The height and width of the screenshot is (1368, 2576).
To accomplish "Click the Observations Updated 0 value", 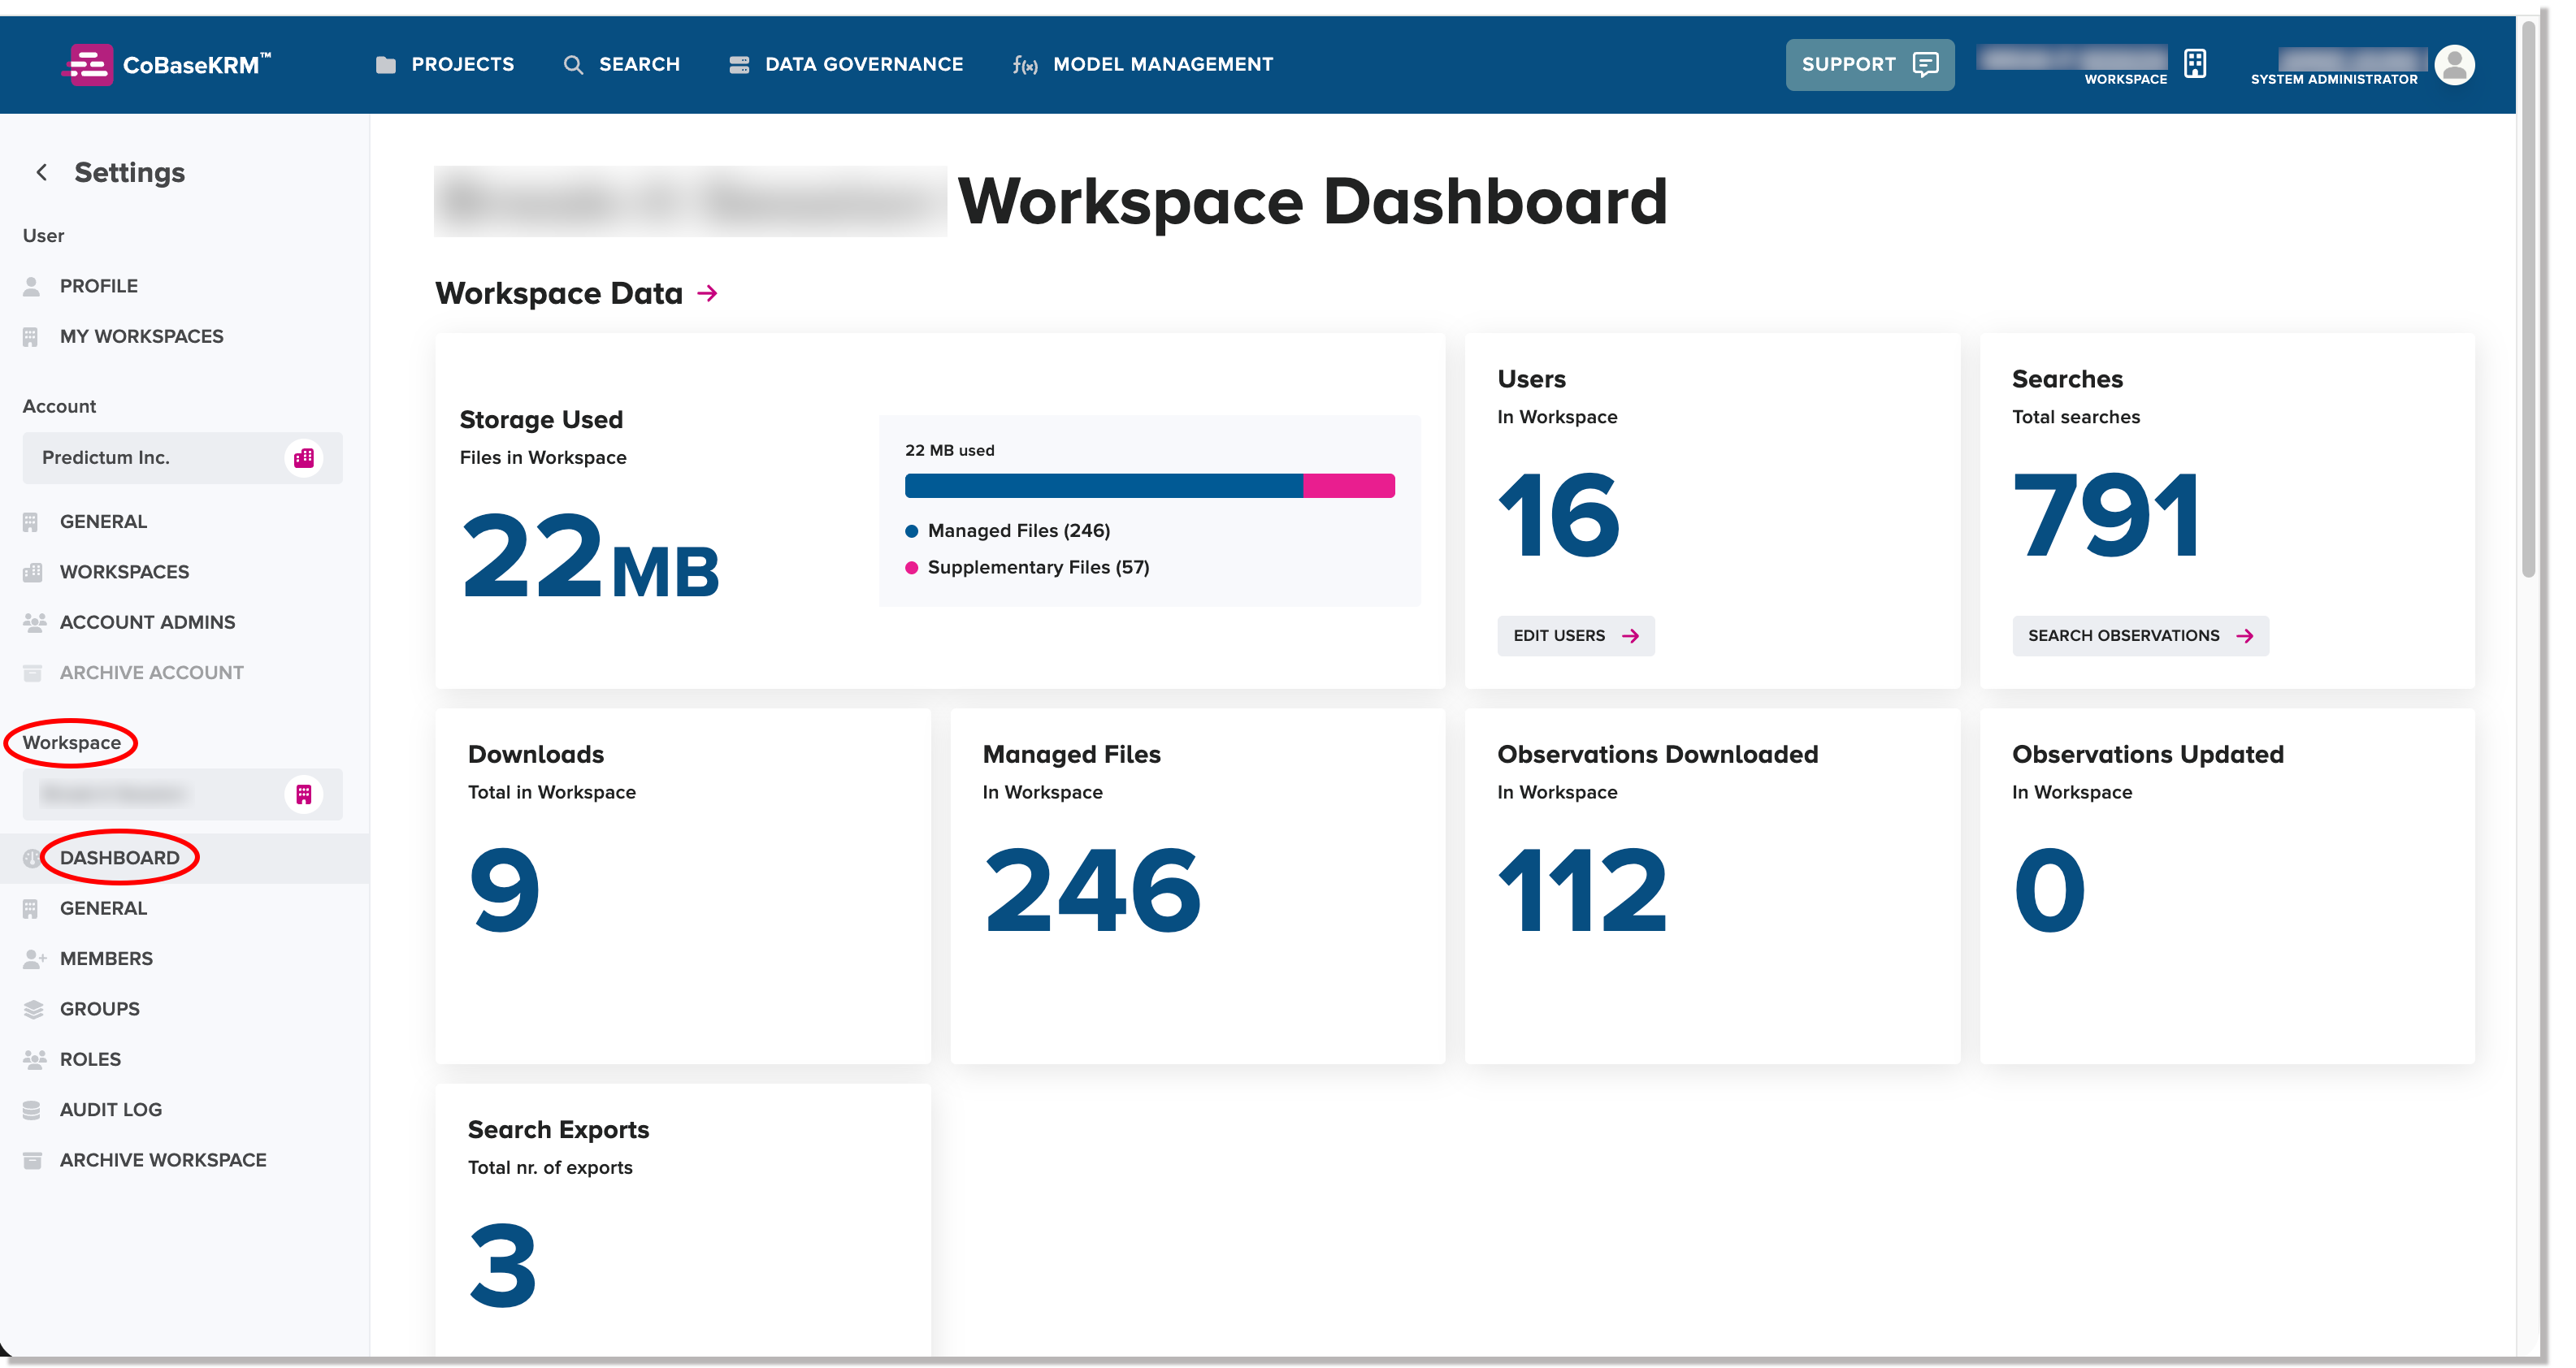I will pos(2049,890).
